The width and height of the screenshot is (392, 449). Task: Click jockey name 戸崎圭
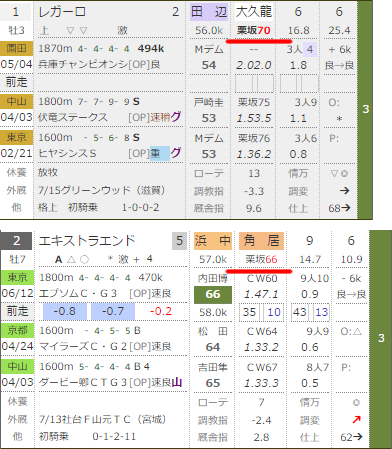click(x=209, y=102)
